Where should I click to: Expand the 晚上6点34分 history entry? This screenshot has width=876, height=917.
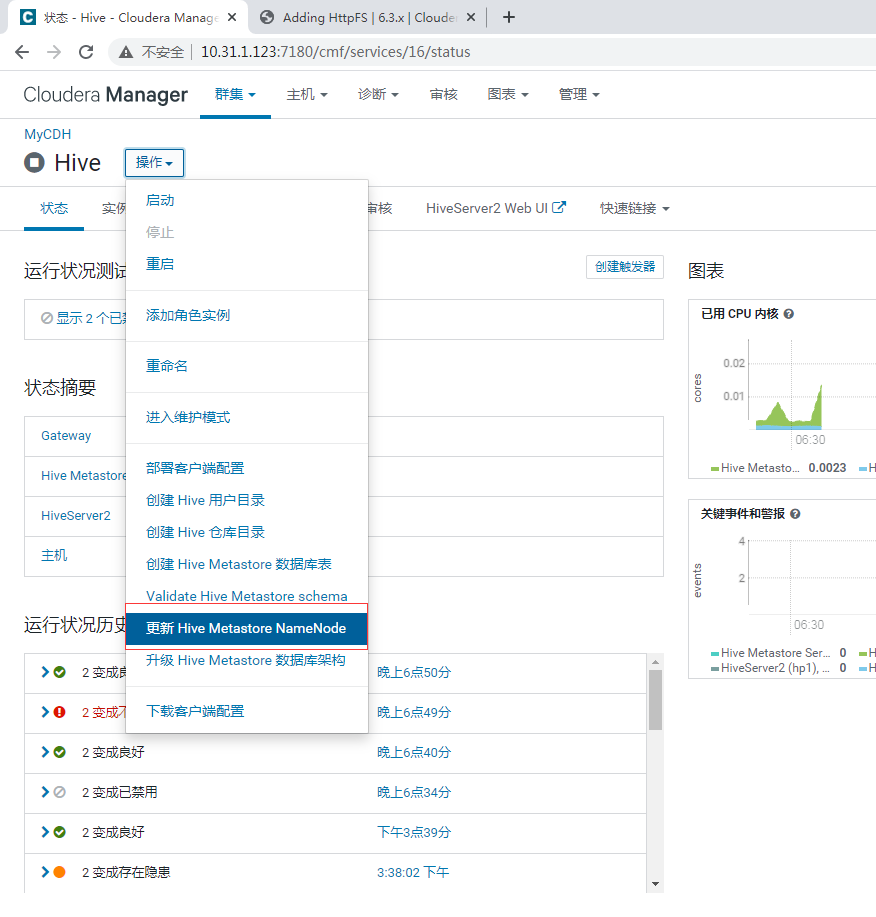45,792
